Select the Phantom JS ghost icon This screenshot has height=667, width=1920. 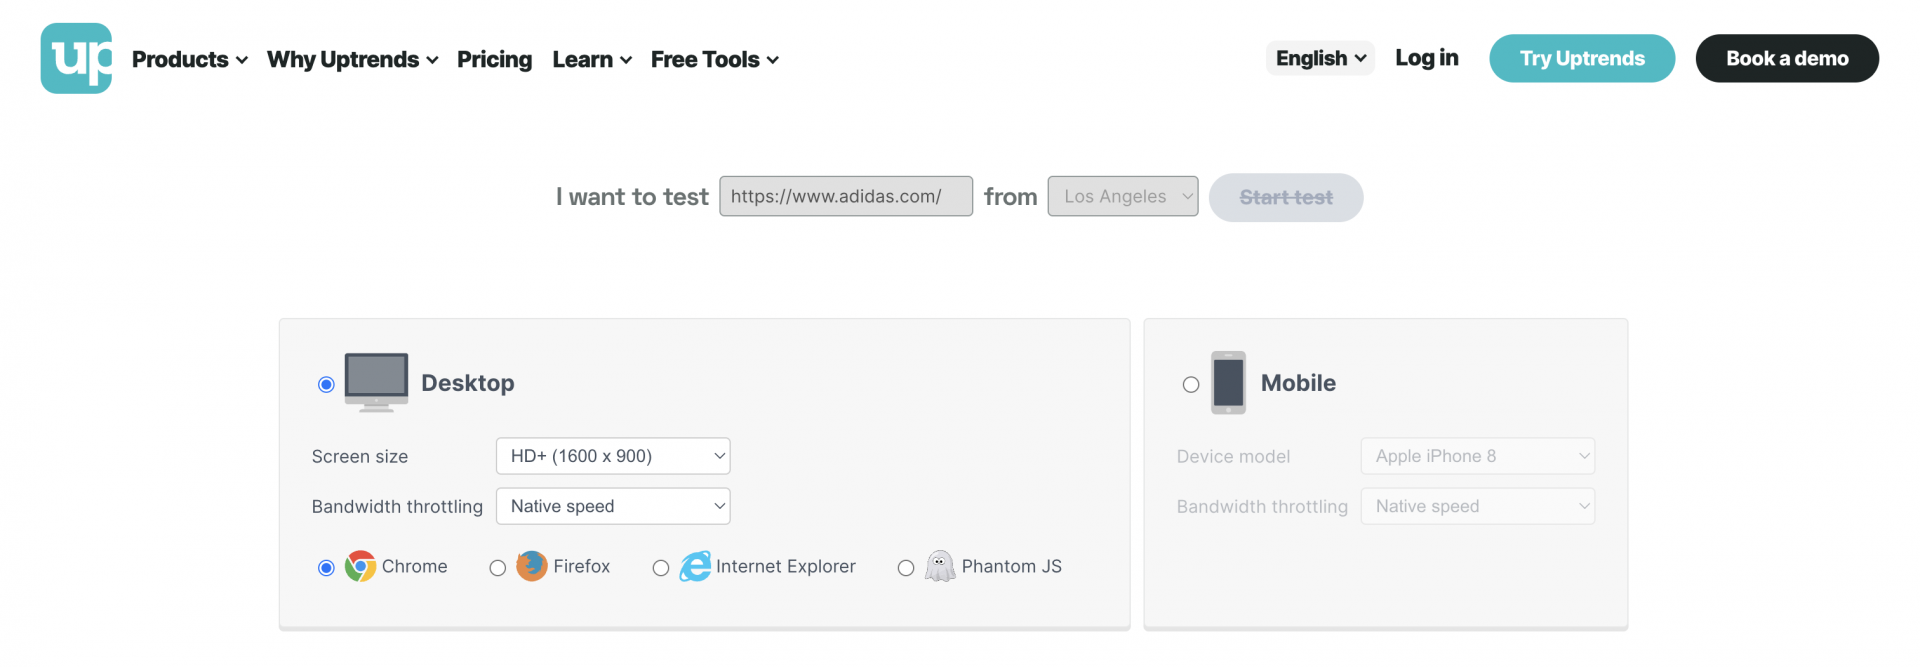point(939,565)
